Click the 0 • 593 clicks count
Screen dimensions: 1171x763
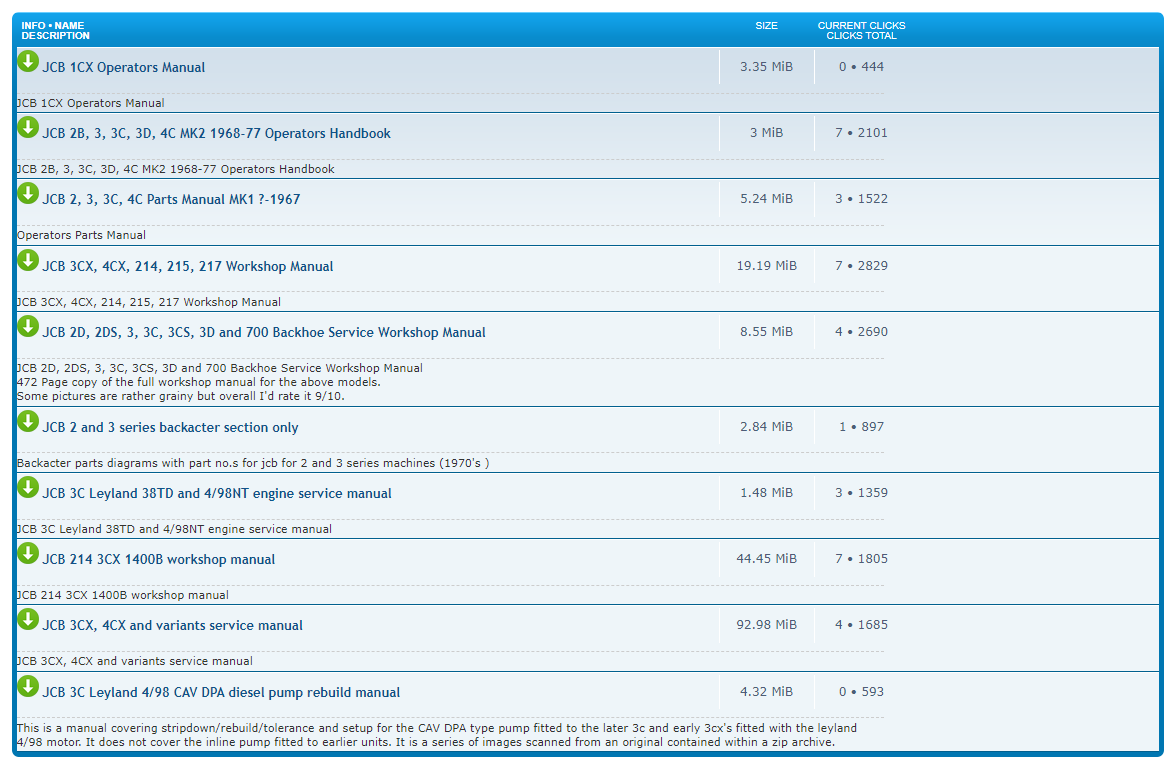(x=861, y=691)
